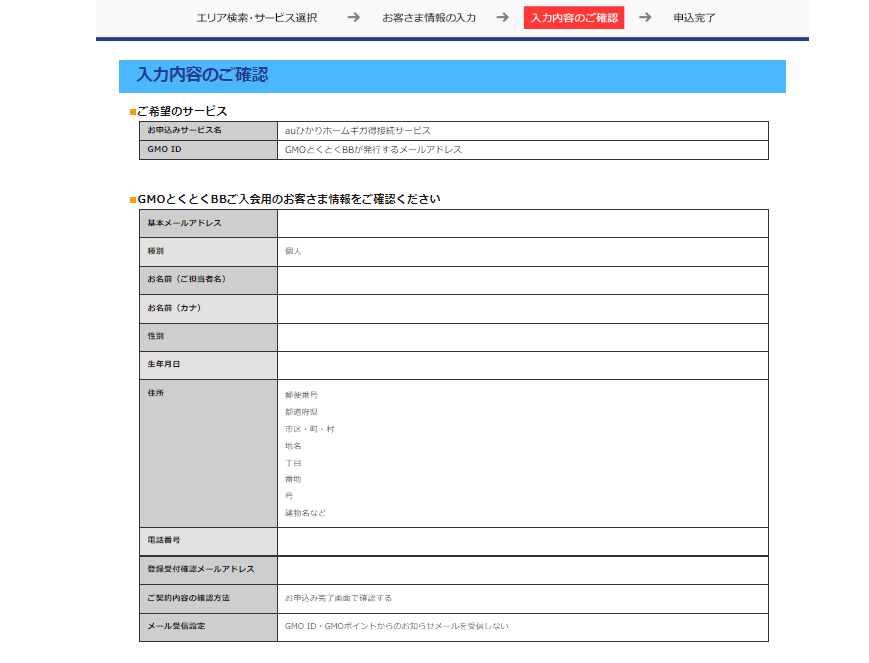Click the お申込みサービス名 label cell
The image size is (869, 663).
pyautogui.click(x=208, y=130)
